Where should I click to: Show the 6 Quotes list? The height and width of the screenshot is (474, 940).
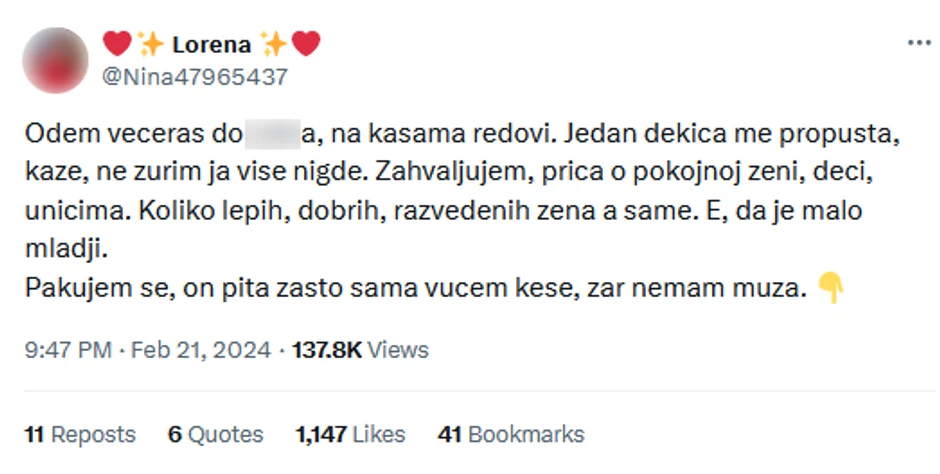(x=215, y=434)
